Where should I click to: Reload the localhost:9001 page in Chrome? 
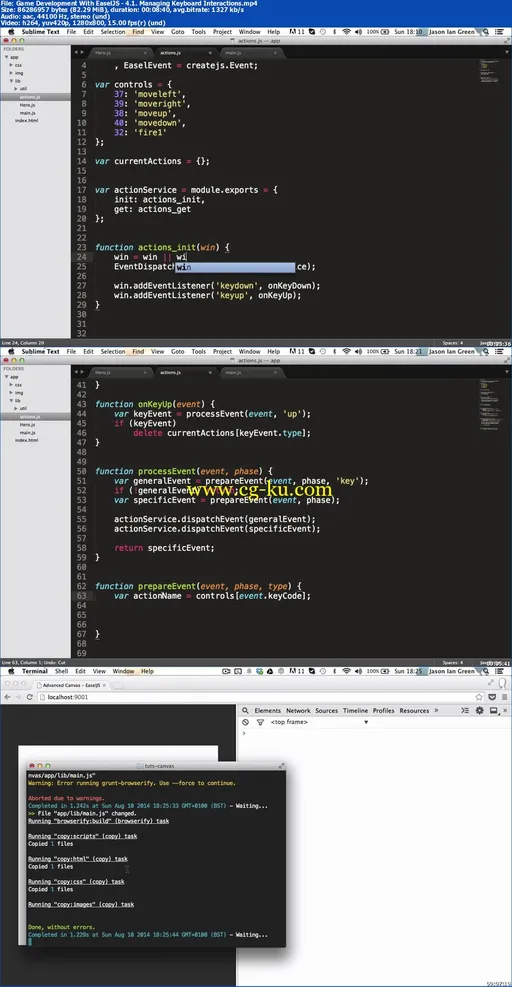pos(30,697)
